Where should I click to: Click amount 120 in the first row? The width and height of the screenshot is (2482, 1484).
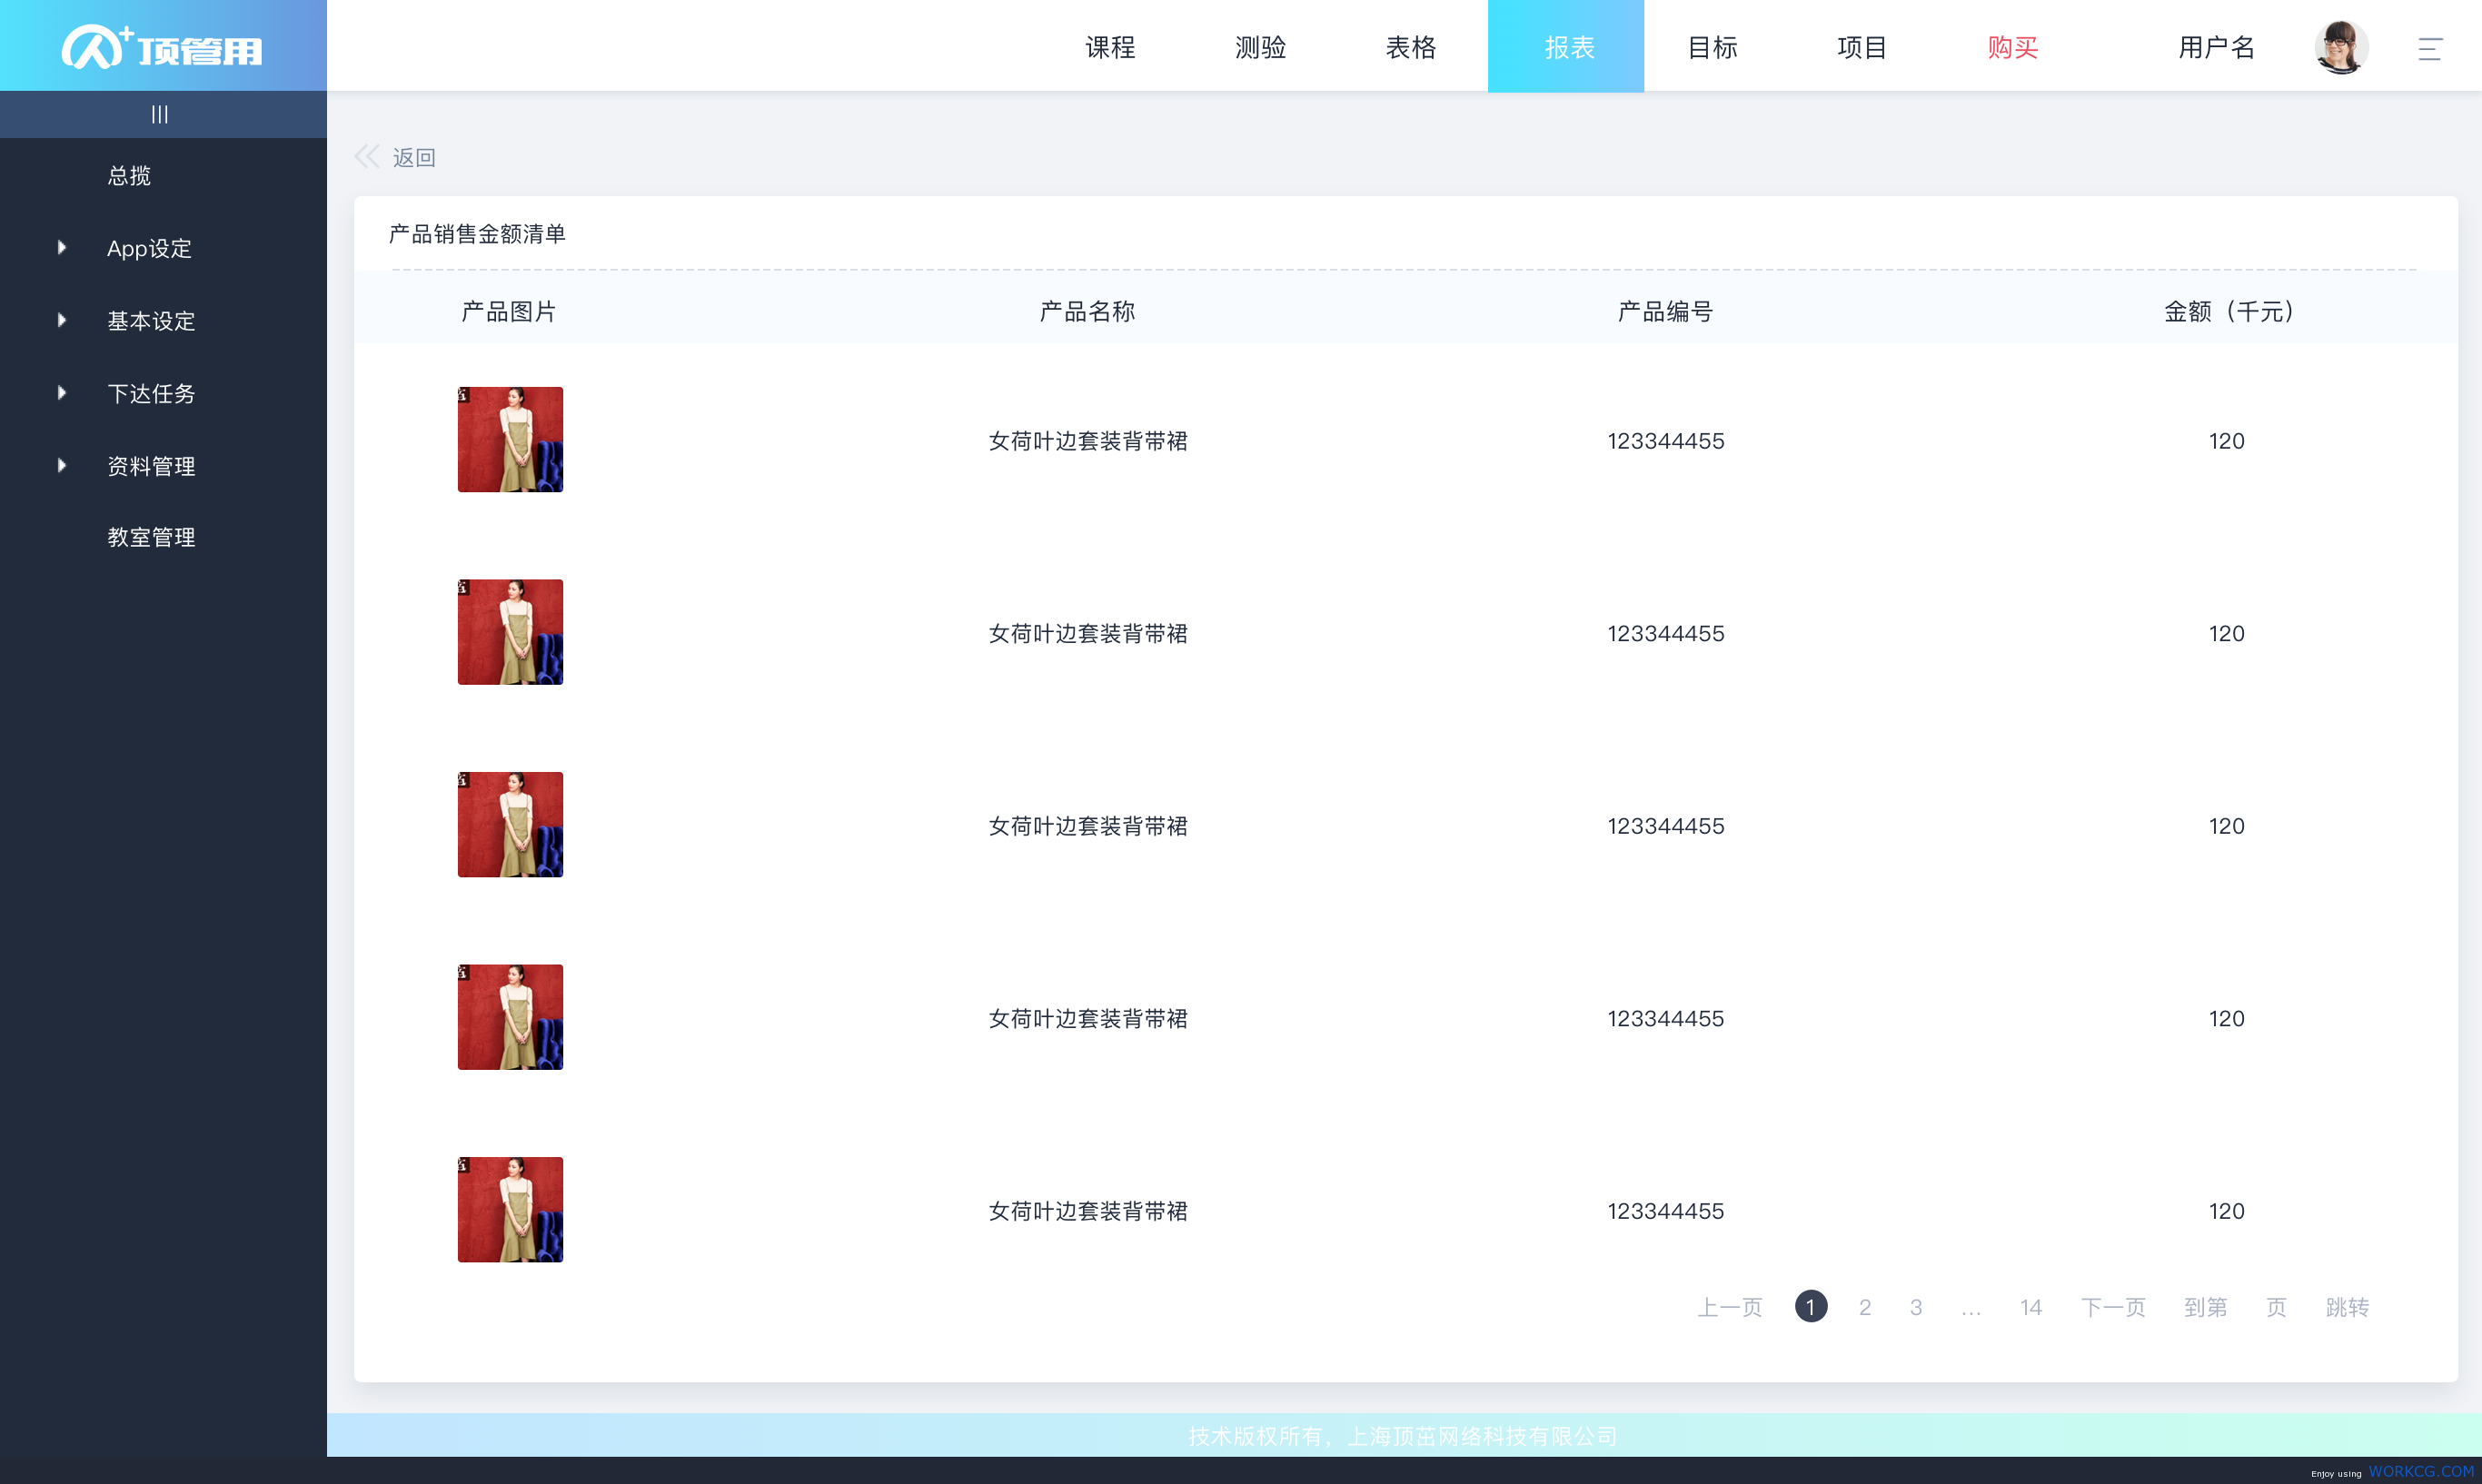click(2227, 440)
